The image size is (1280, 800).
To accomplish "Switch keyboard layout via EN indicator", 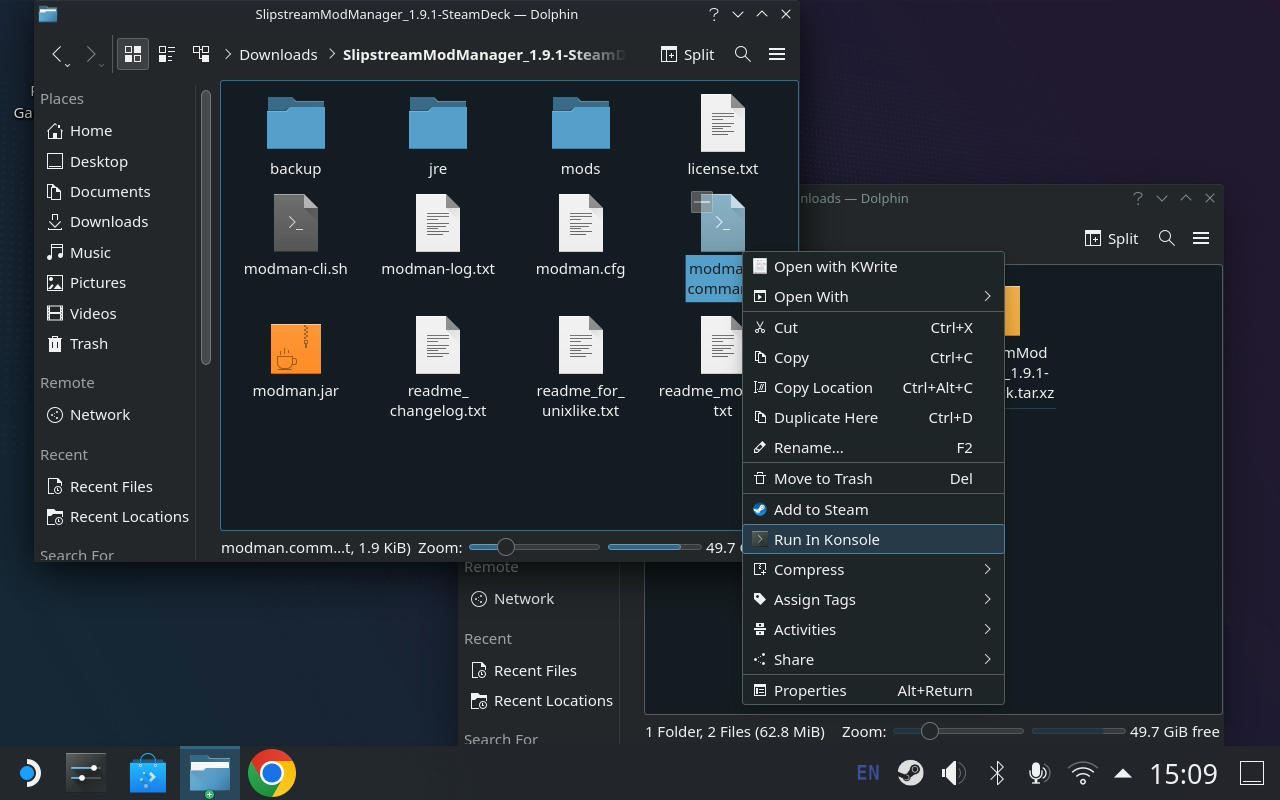I will (x=868, y=773).
